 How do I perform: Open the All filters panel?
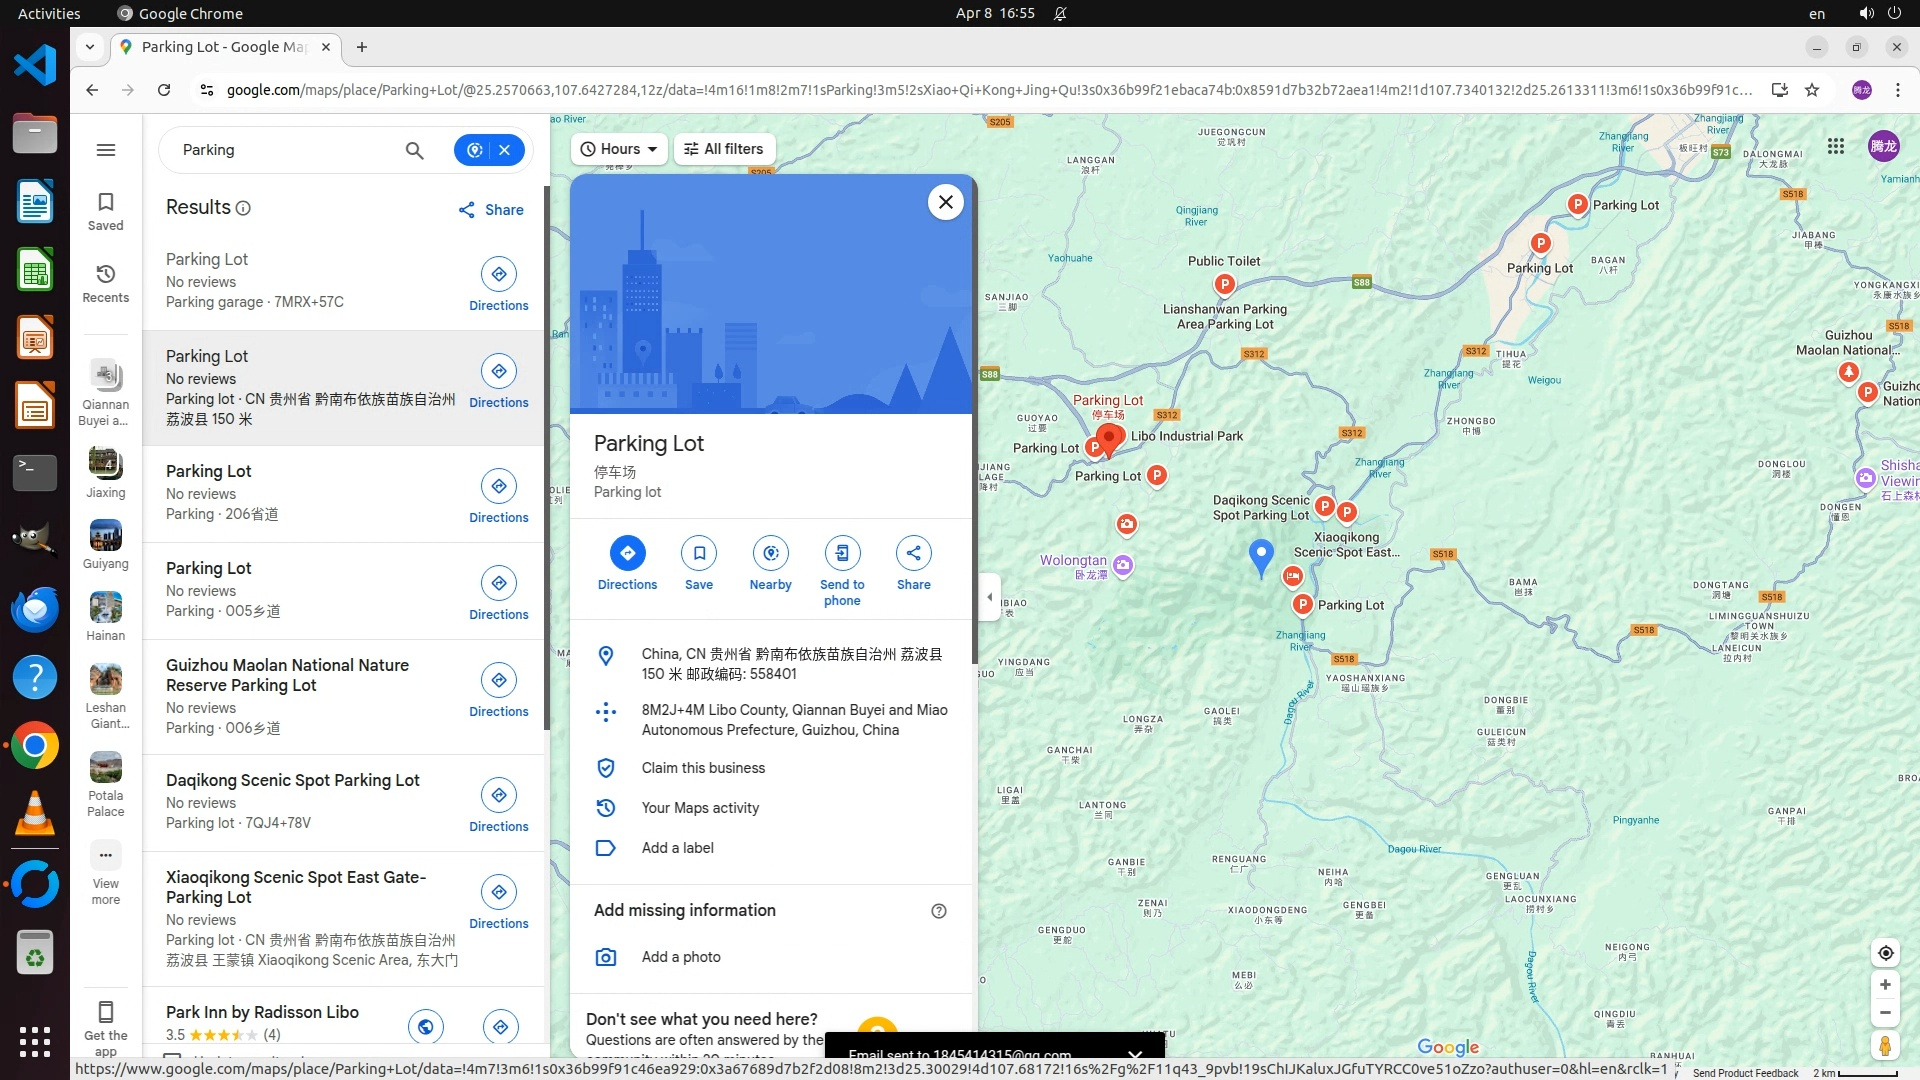(x=724, y=149)
